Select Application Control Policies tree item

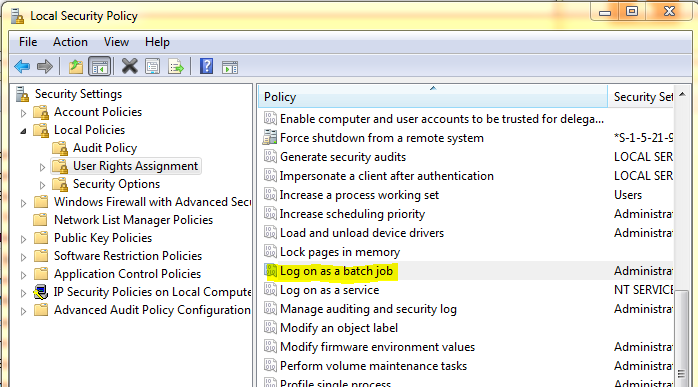(127, 274)
